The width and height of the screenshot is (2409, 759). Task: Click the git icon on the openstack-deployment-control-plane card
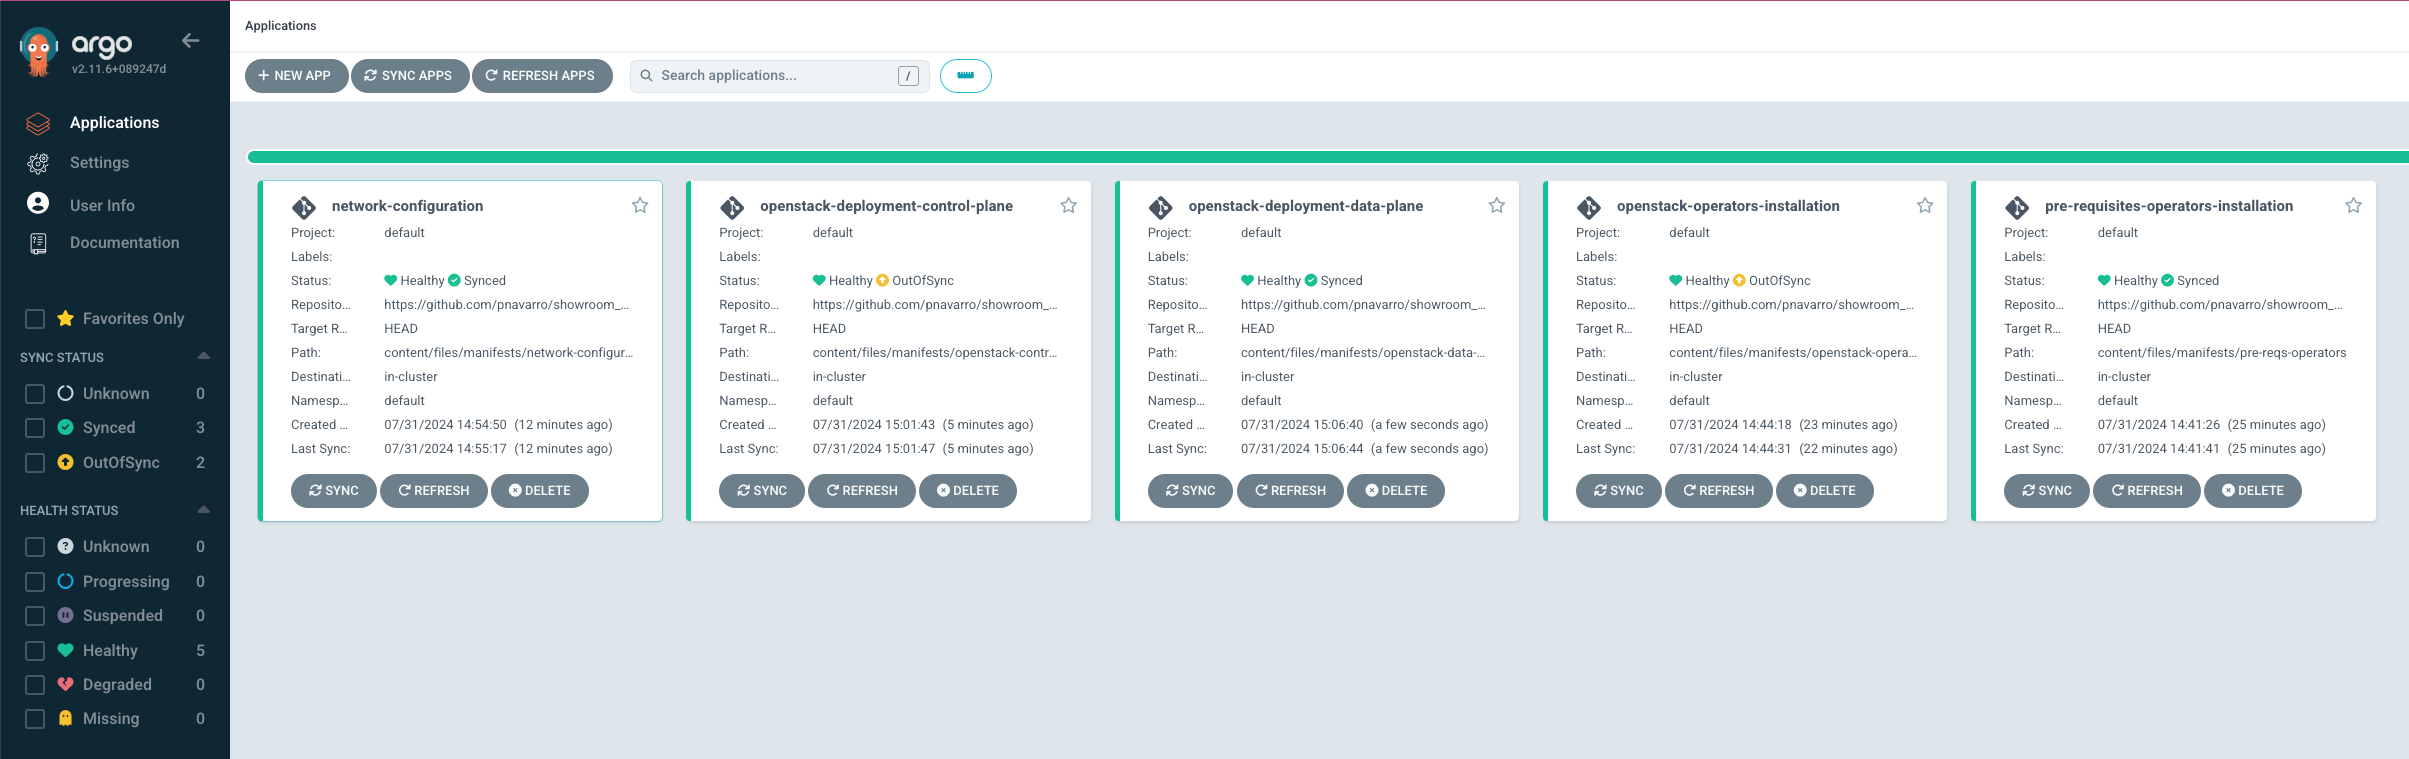[732, 207]
